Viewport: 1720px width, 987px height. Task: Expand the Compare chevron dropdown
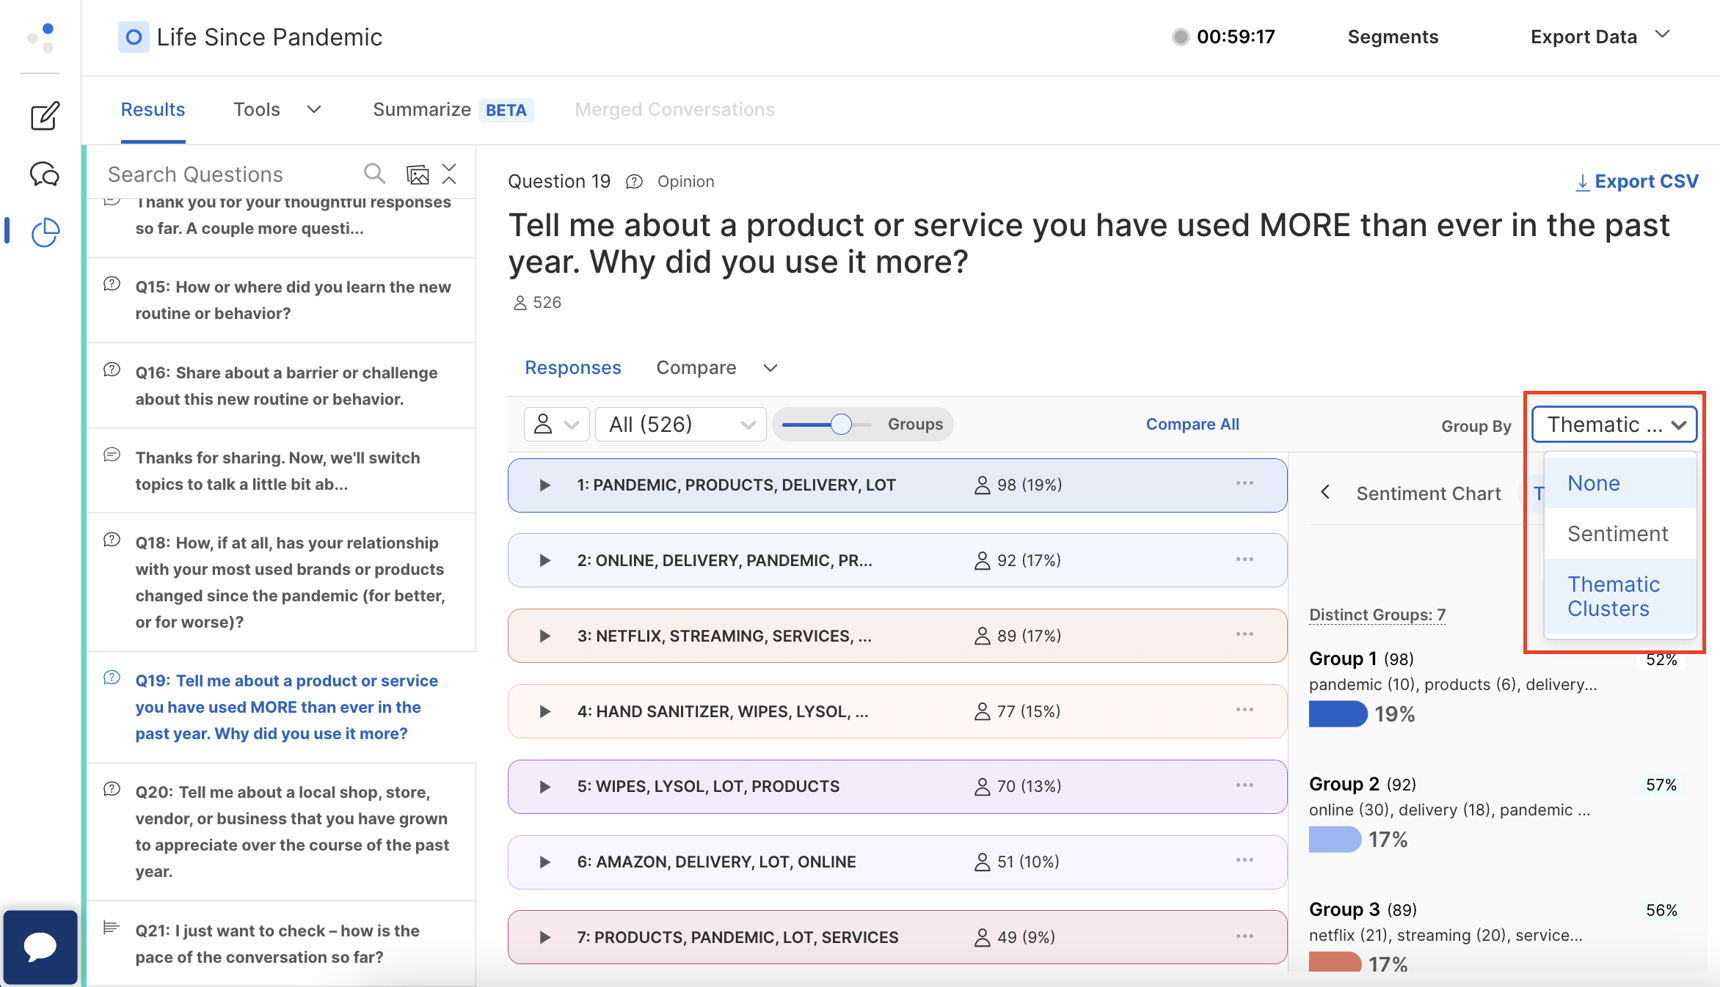pos(770,367)
